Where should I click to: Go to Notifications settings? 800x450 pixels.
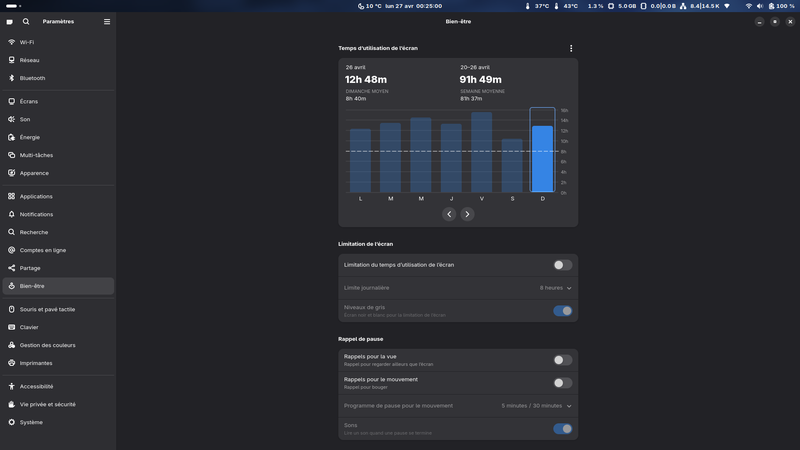[58, 214]
